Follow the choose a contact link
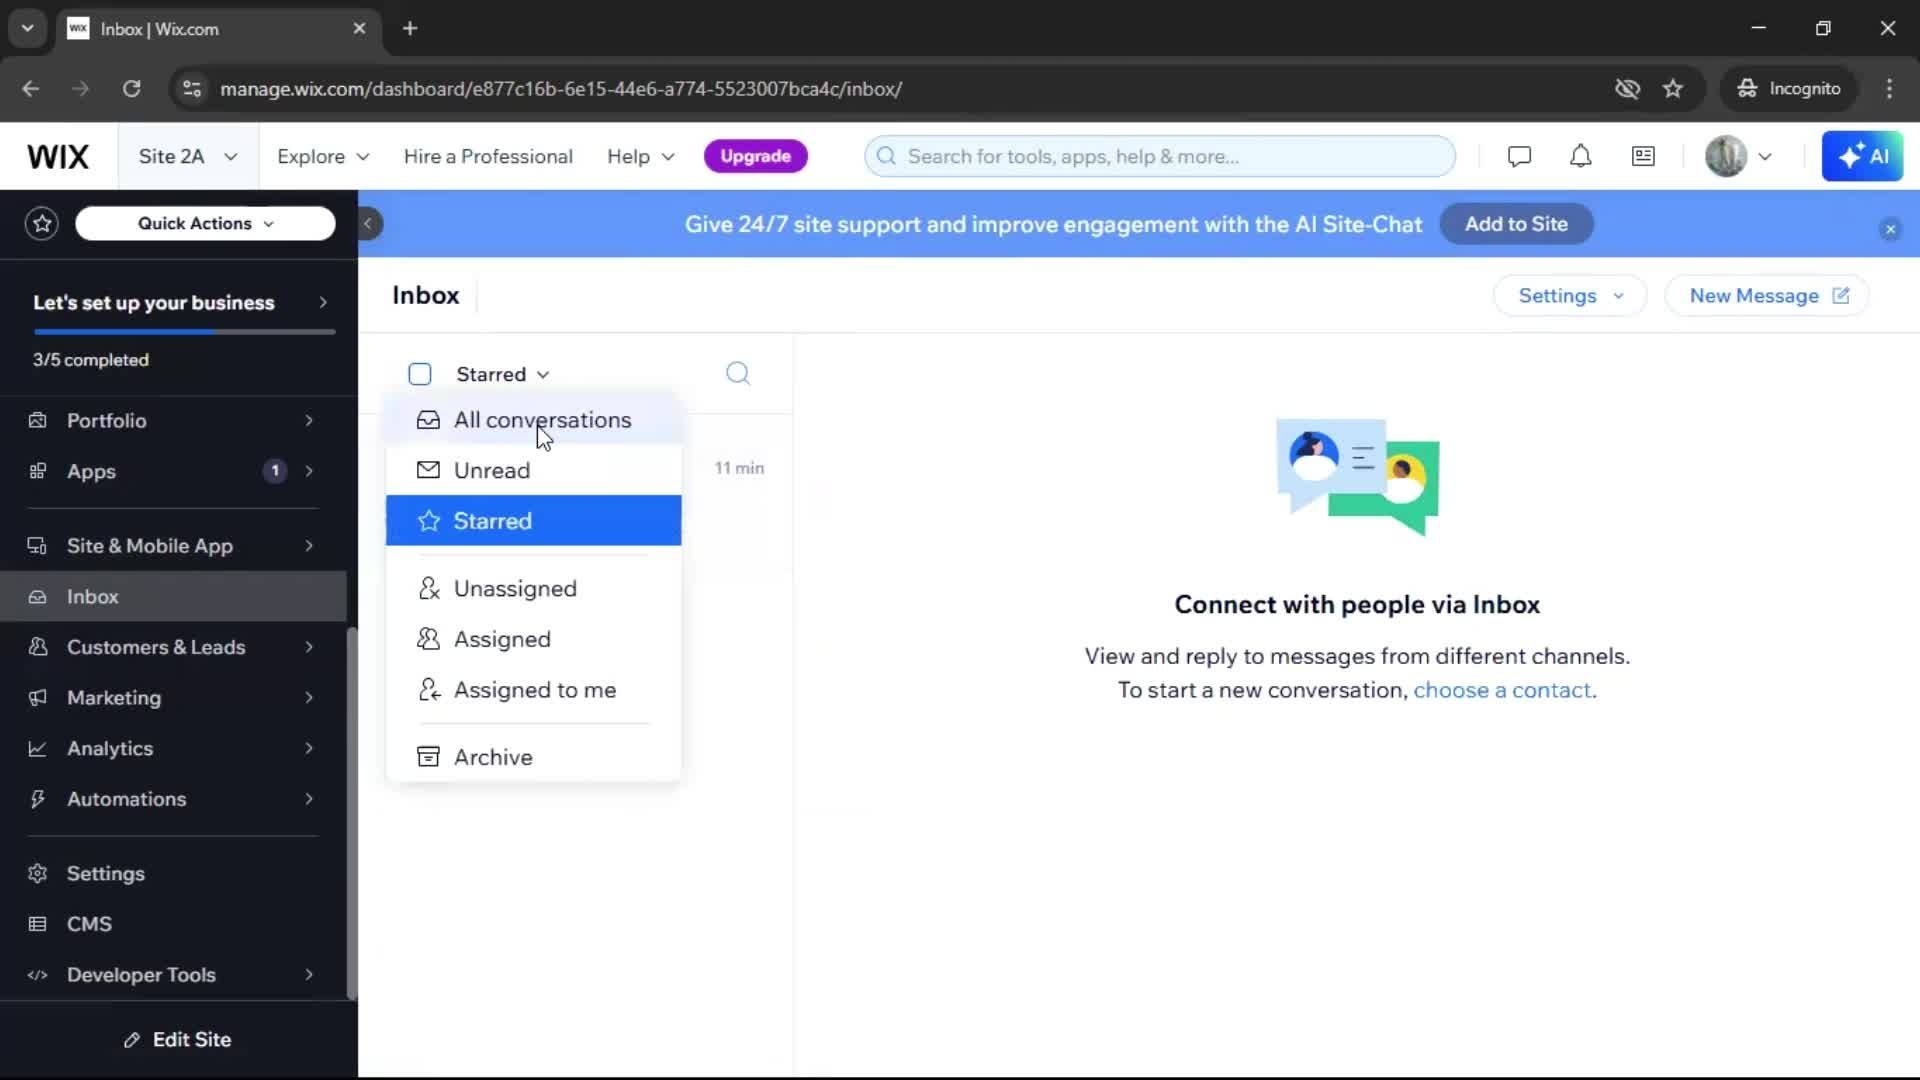The height and width of the screenshot is (1080, 1920). [1502, 690]
